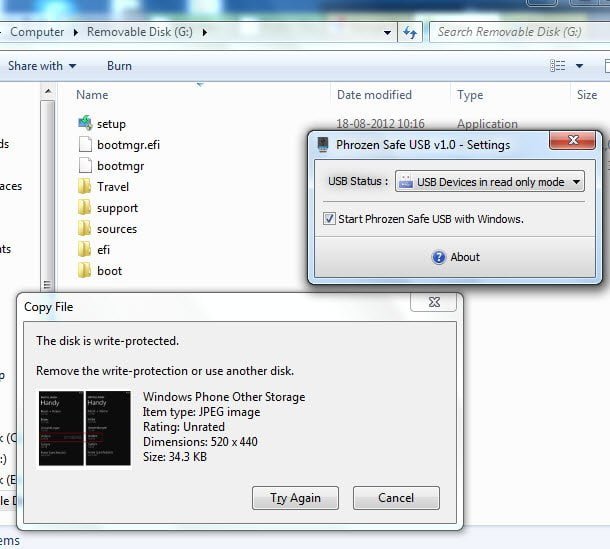The image size is (610, 549).
Task: Click the setup date 18-08-2012 10:16
Action: click(380, 124)
